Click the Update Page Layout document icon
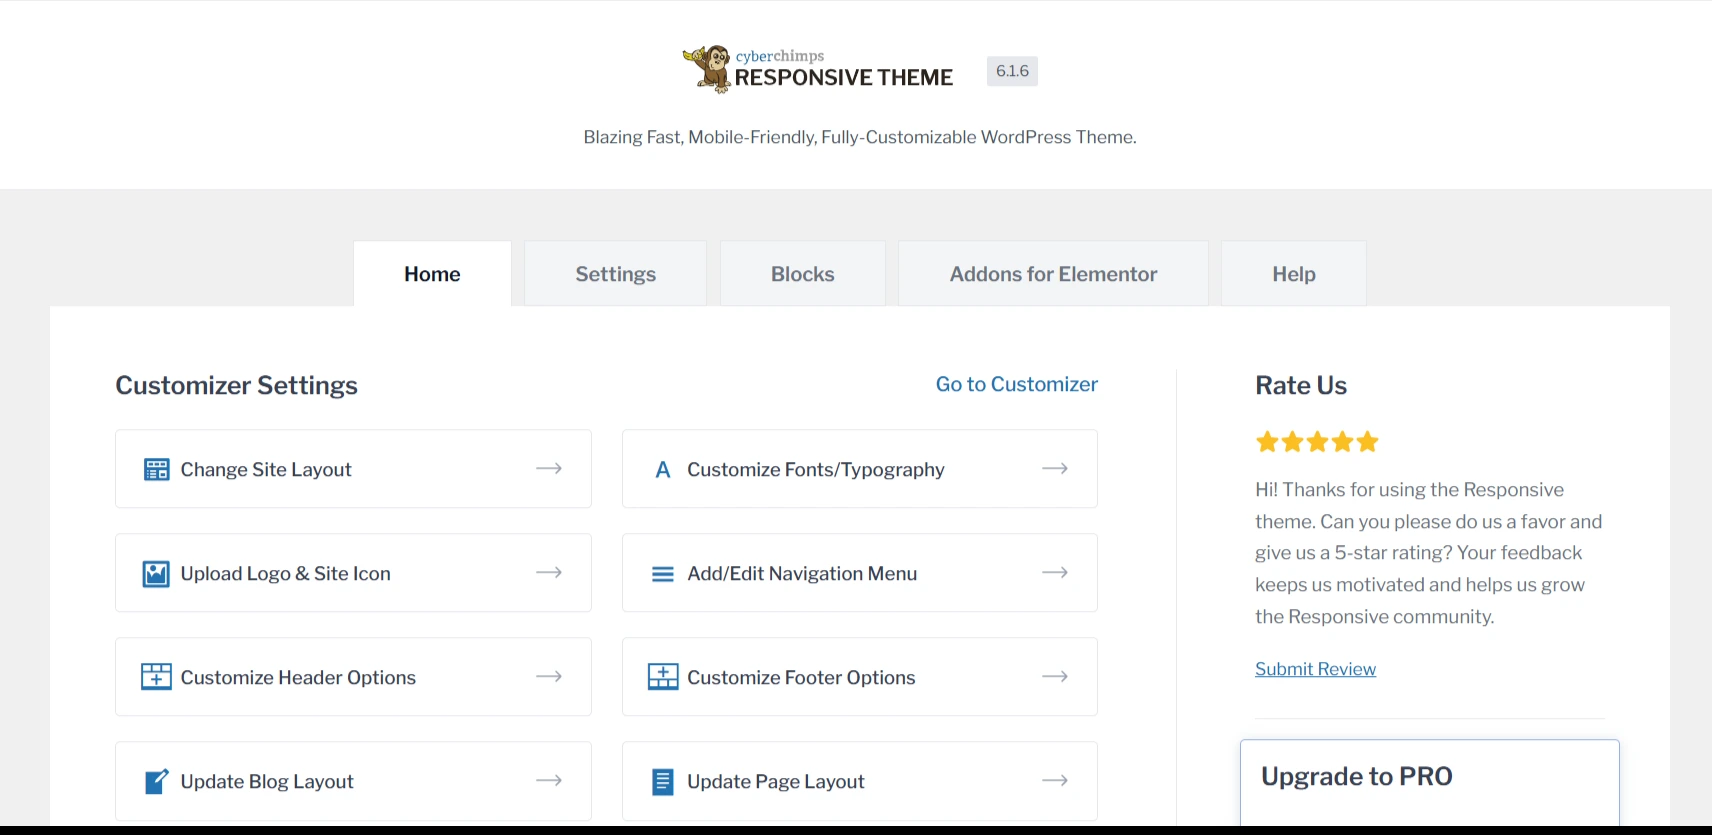Image resolution: width=1712 pixels, height=835 pixels. pyautogui.click(x=663, y=781)
